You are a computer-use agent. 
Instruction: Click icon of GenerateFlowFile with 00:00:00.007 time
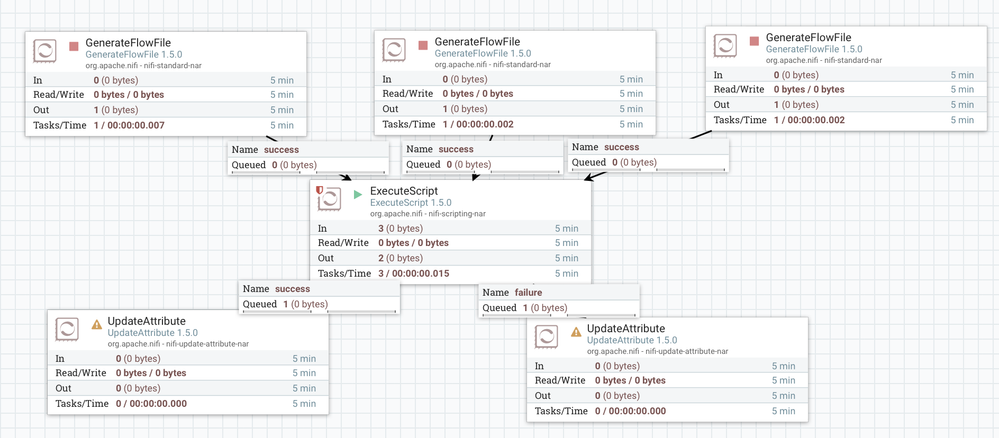point(43,50)
